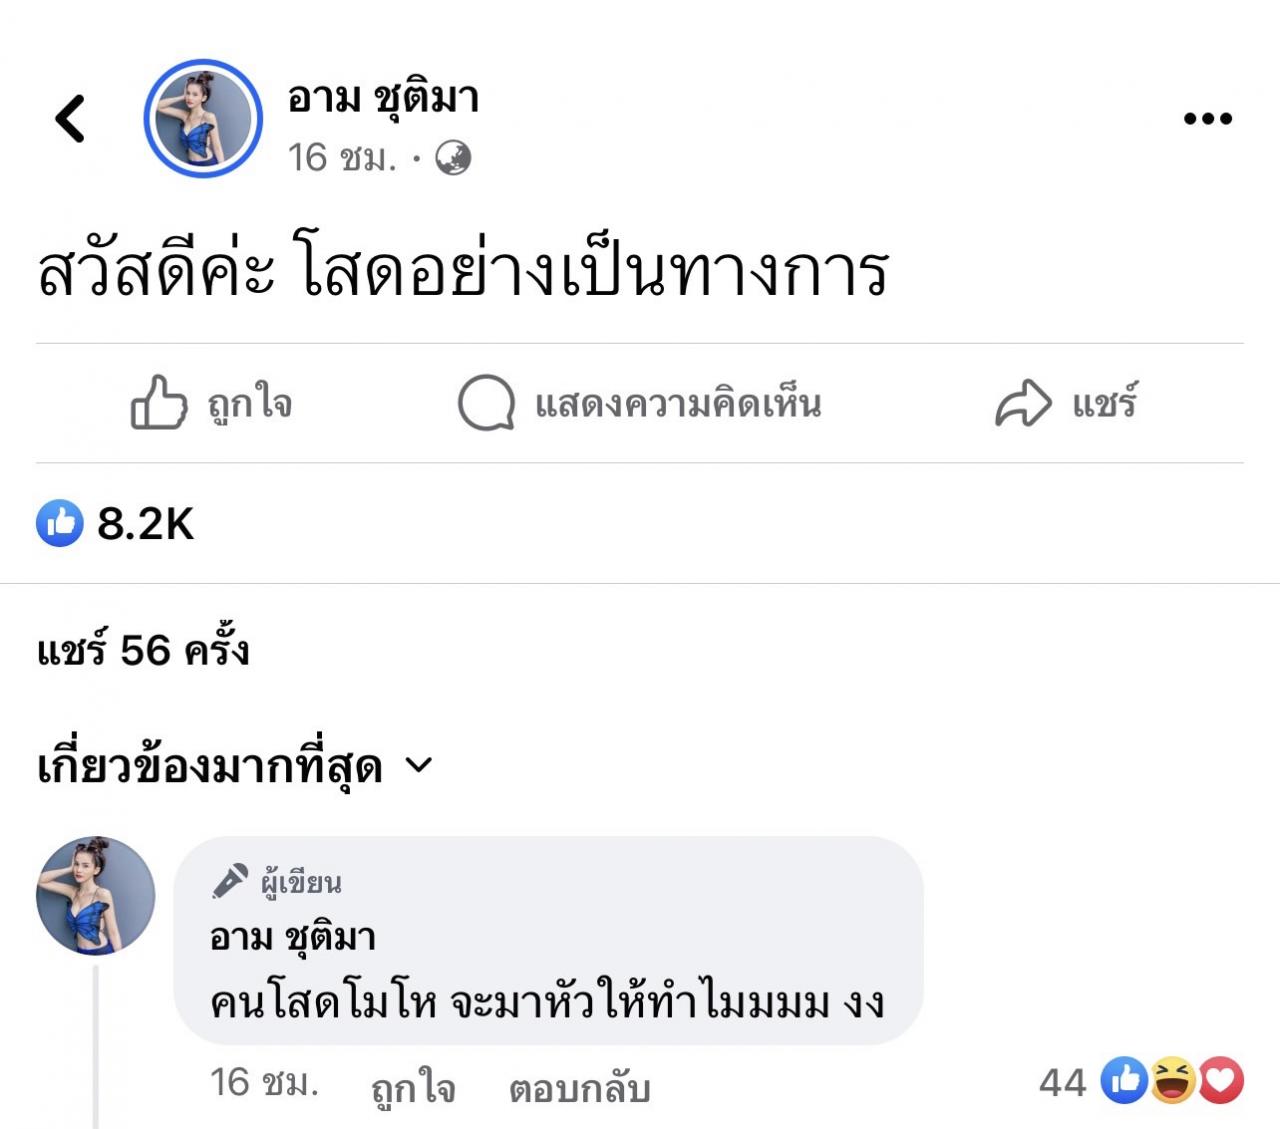Screen dimensions: 1280x1129
Task: Open the three-dot post options menu
Action: coord(1207,118)
